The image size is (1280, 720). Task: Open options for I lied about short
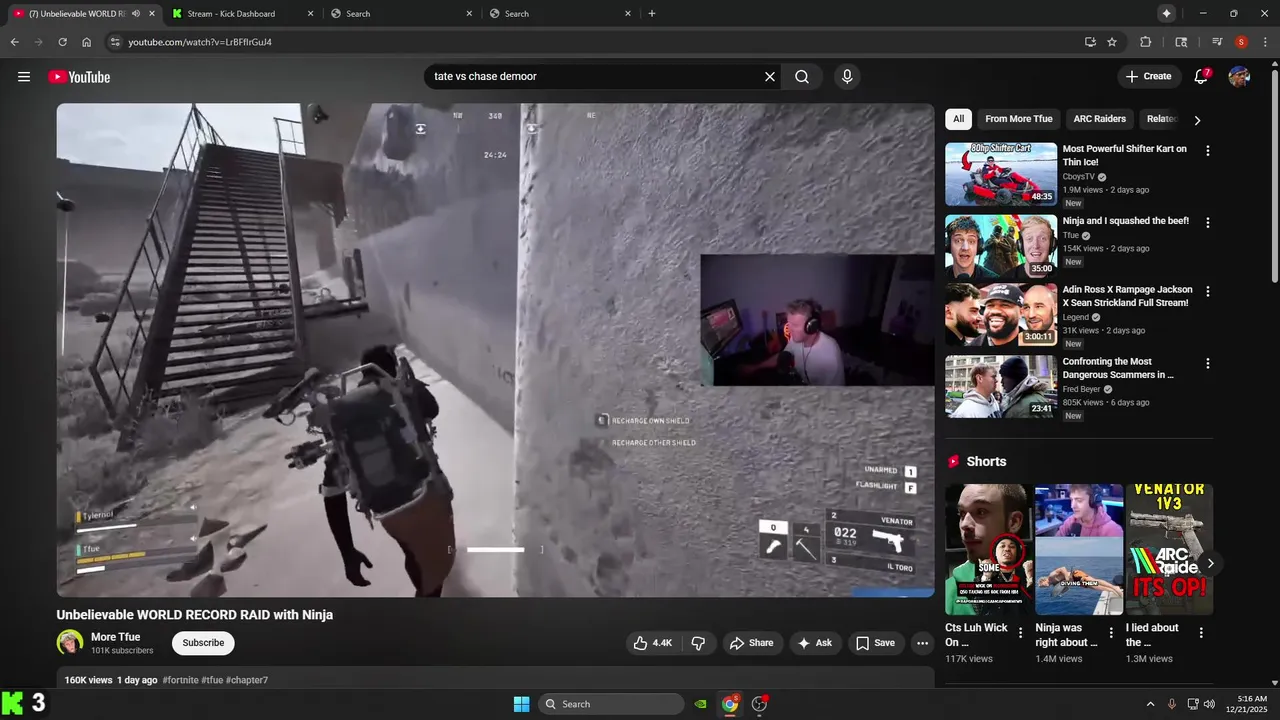pos(1201,633)
